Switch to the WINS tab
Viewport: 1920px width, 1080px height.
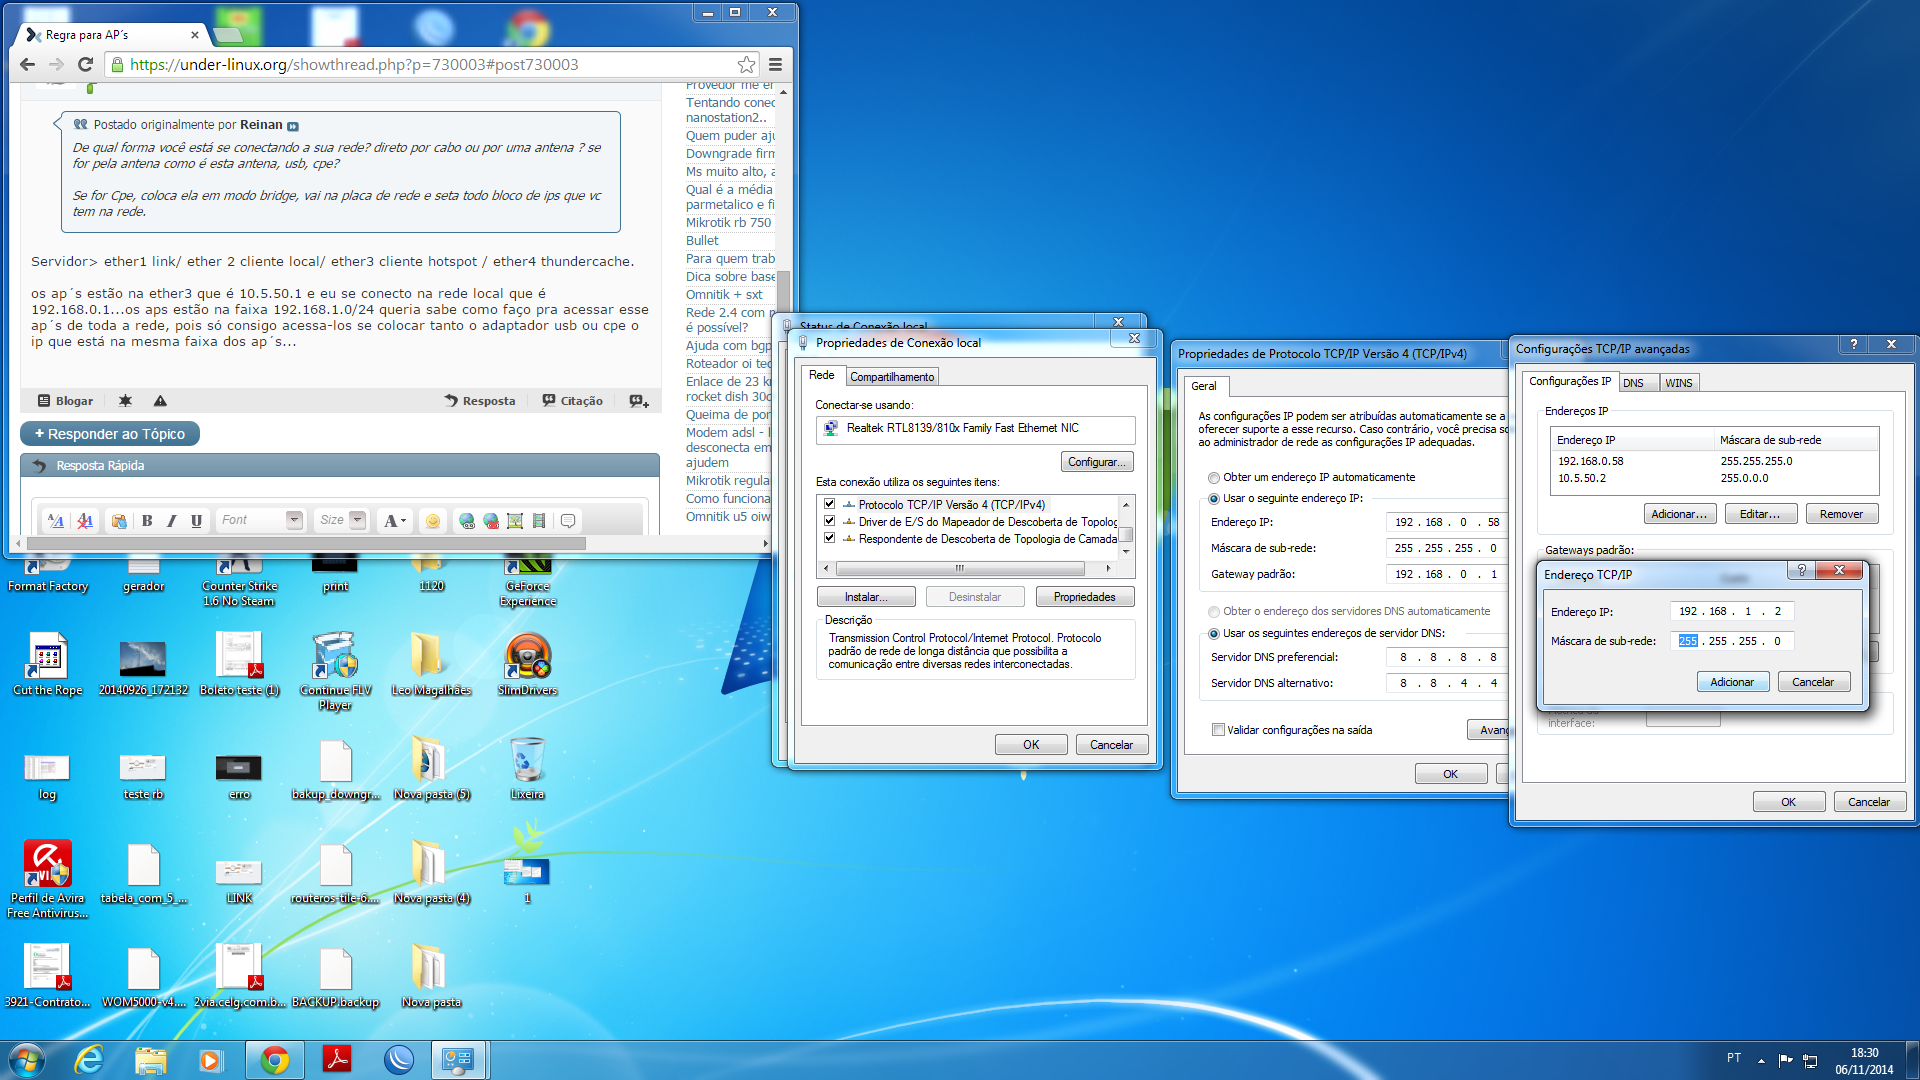coord(1678,383)
